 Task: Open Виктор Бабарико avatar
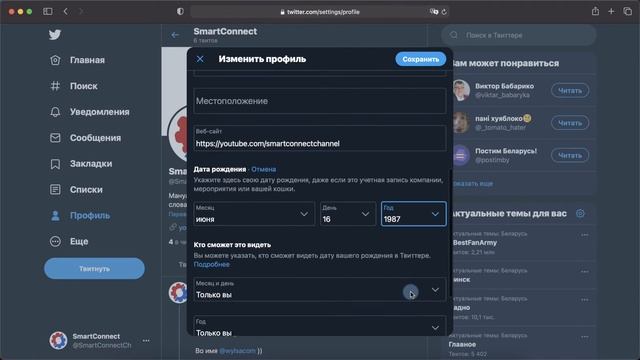coord(461,90)
